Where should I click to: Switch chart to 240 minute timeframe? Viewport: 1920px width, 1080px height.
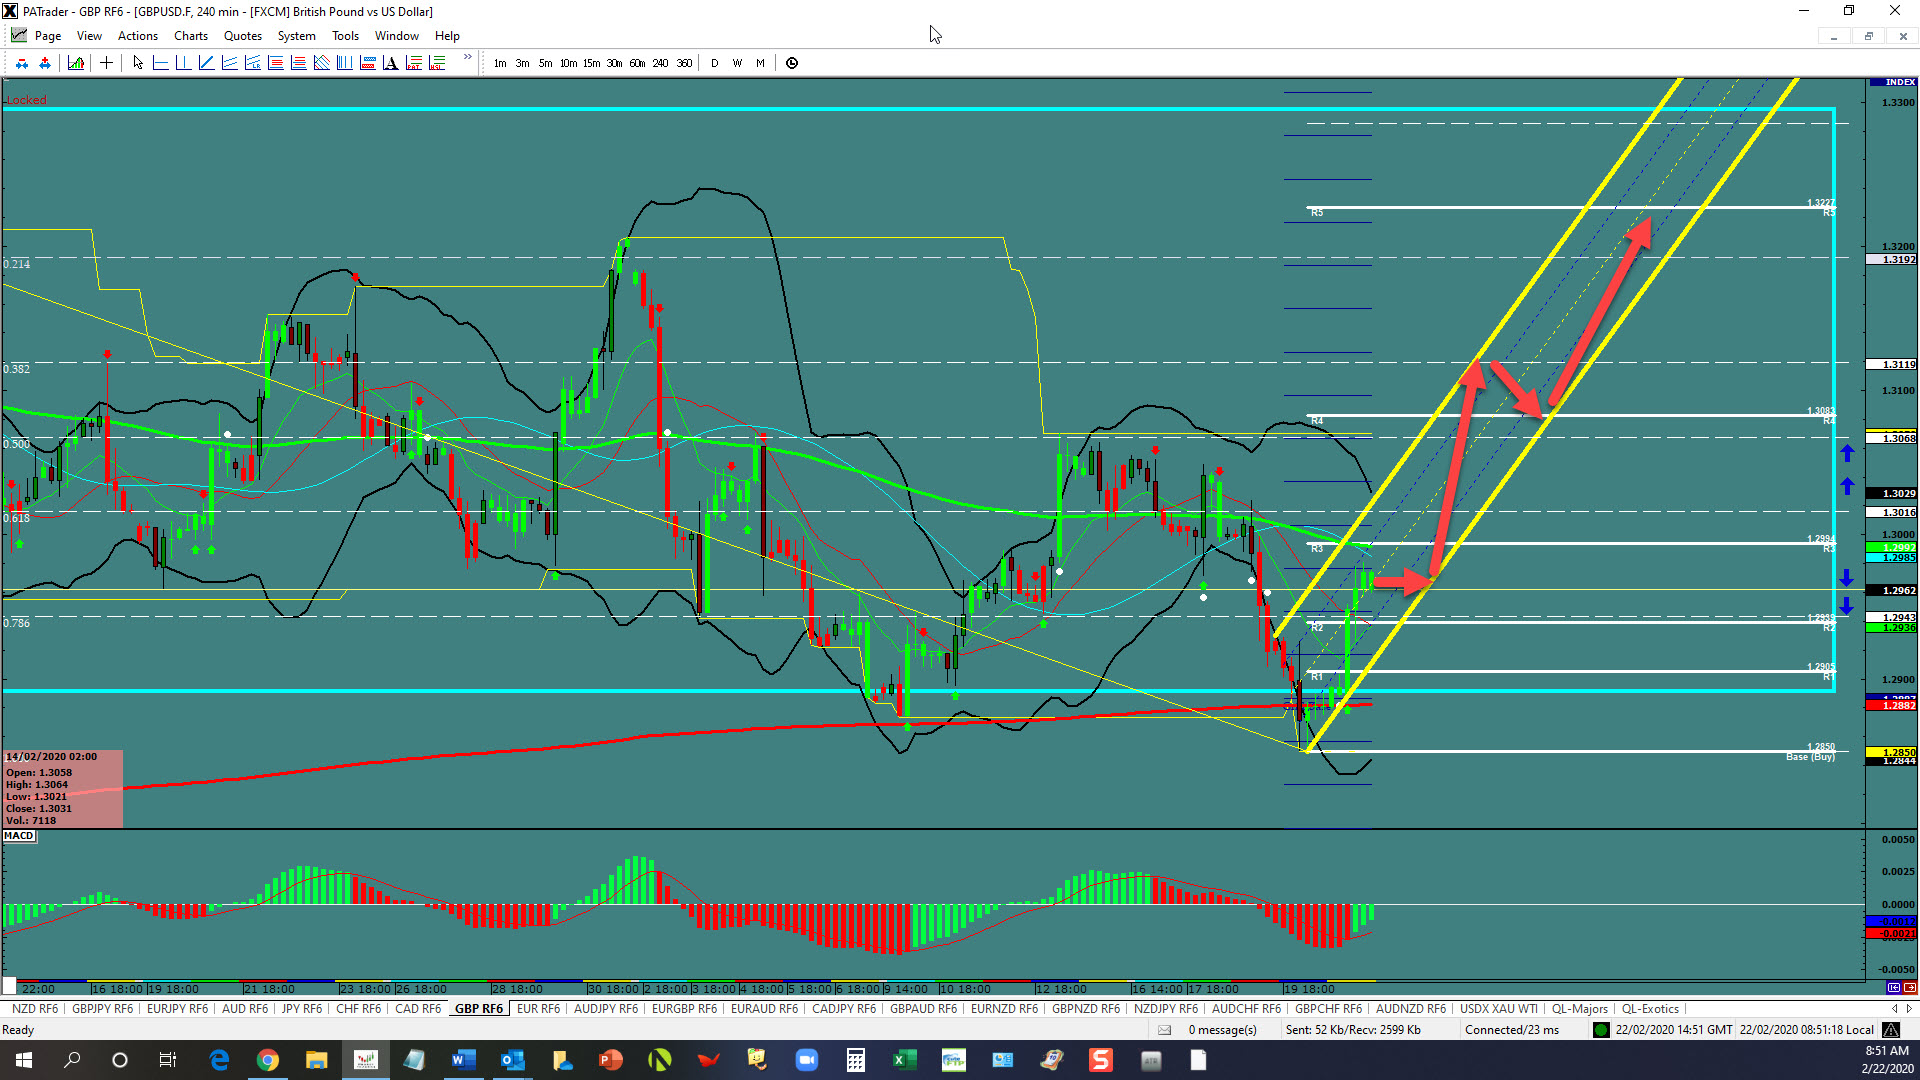(660, 63)
